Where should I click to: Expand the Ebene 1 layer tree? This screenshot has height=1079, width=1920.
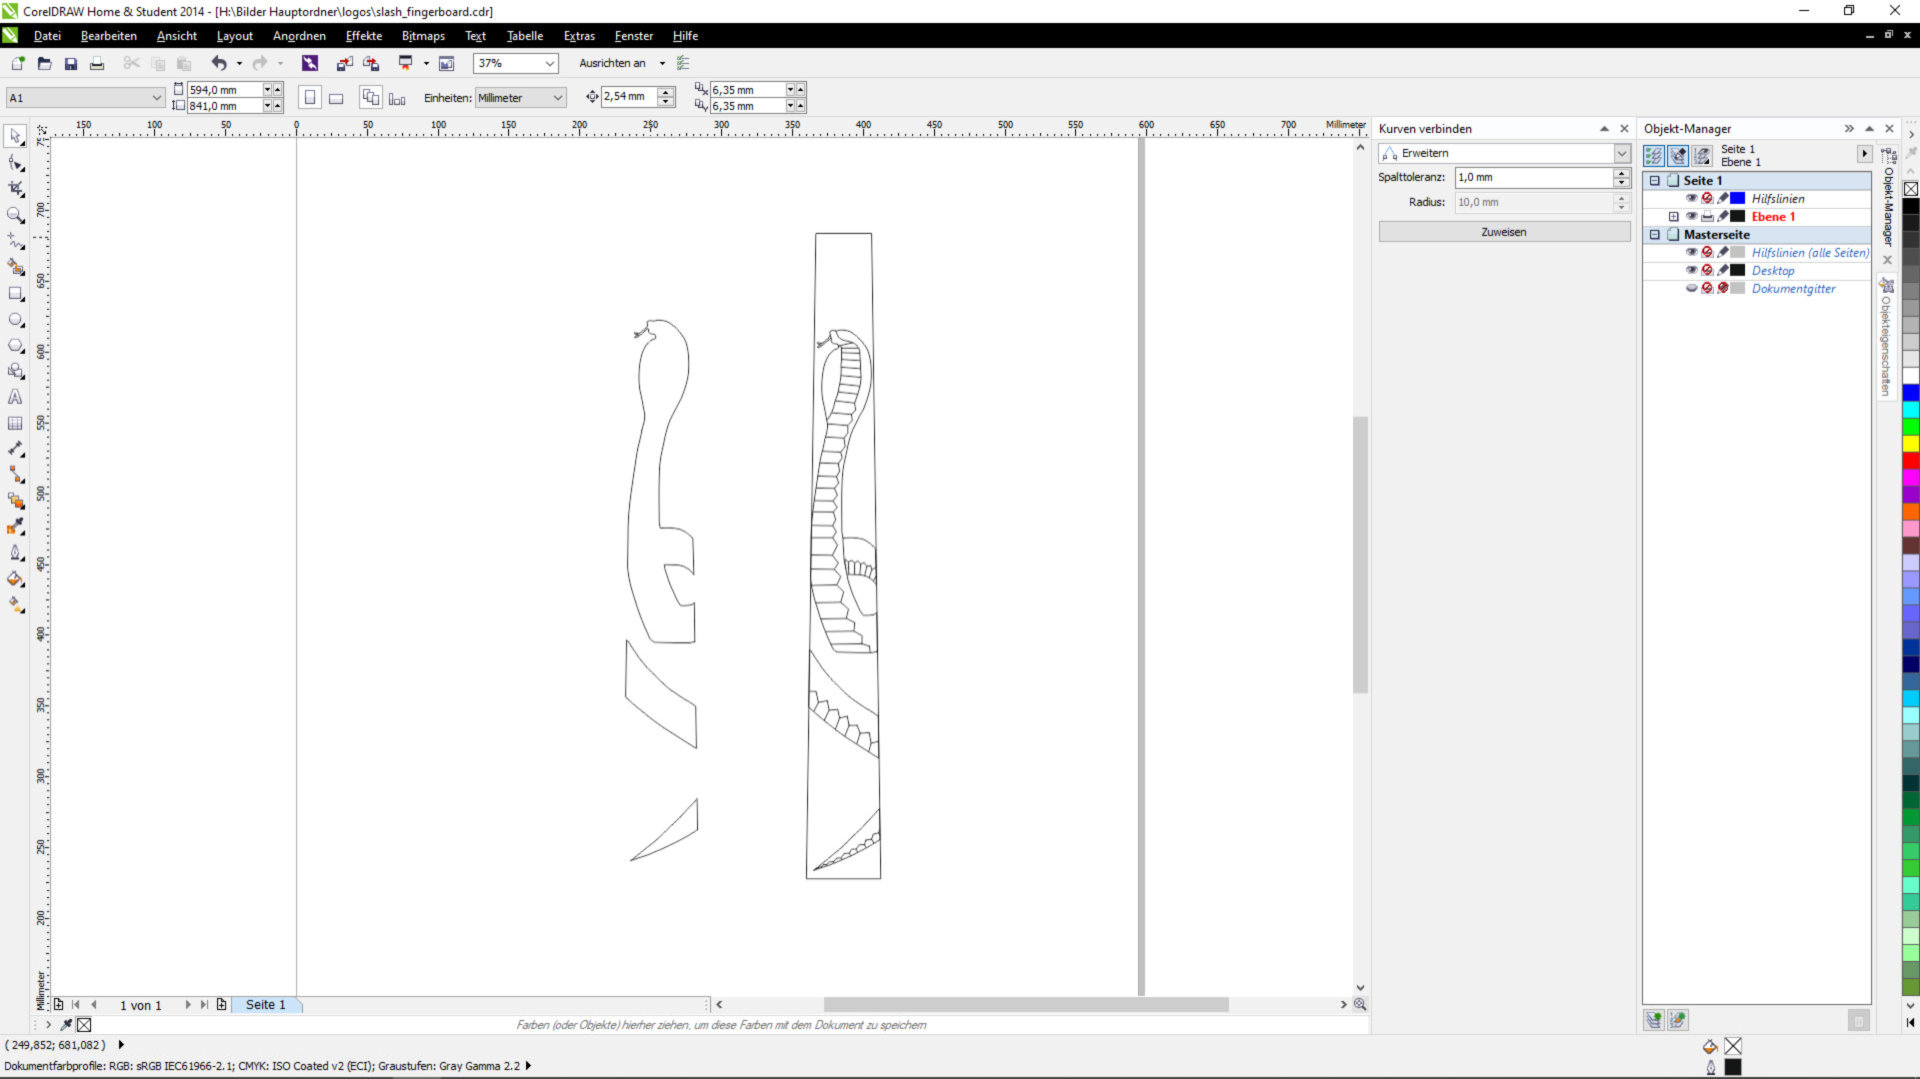point(1673,217)
